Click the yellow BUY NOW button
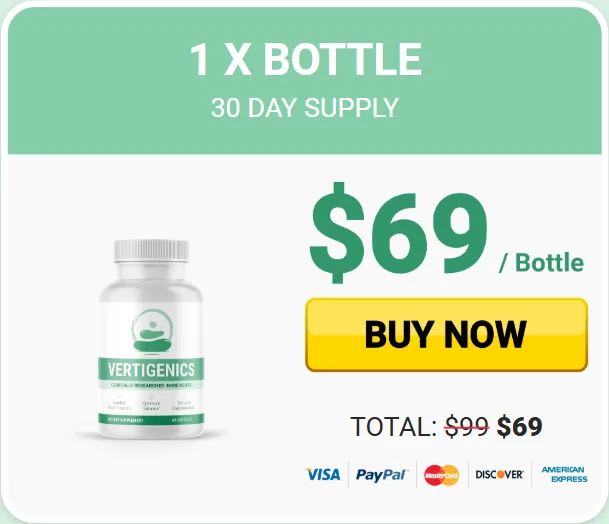This screenshot has width=609, height=524. 446,334
